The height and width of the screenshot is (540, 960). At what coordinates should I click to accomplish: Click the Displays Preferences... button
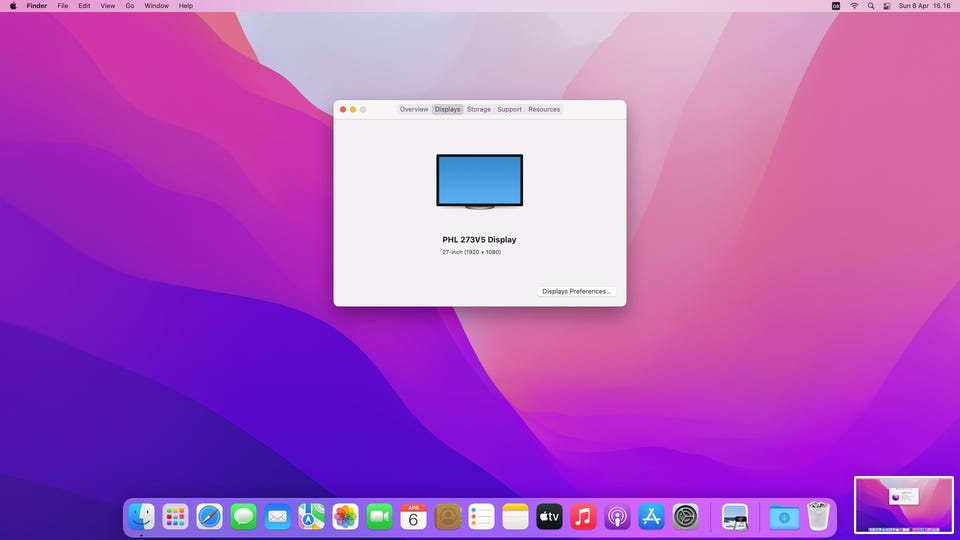click(x=576, y=291)
